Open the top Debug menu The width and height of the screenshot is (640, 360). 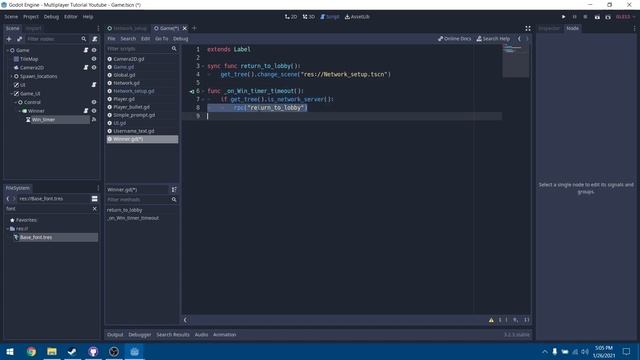pos(51,17)
